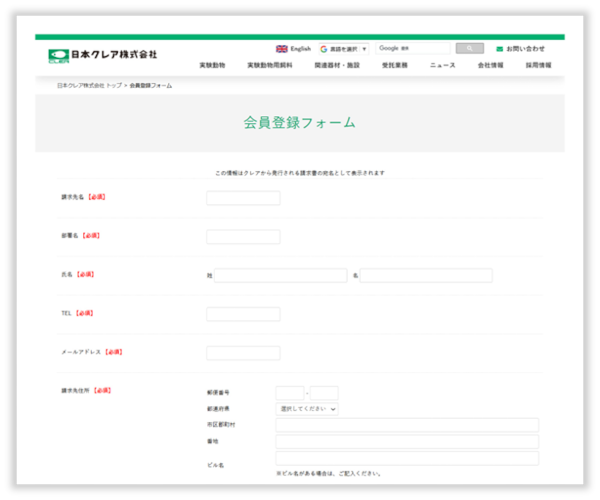Click the ※ビル名がある場合は note text
This screenshot has width=600, height=500.
(329, 474)
